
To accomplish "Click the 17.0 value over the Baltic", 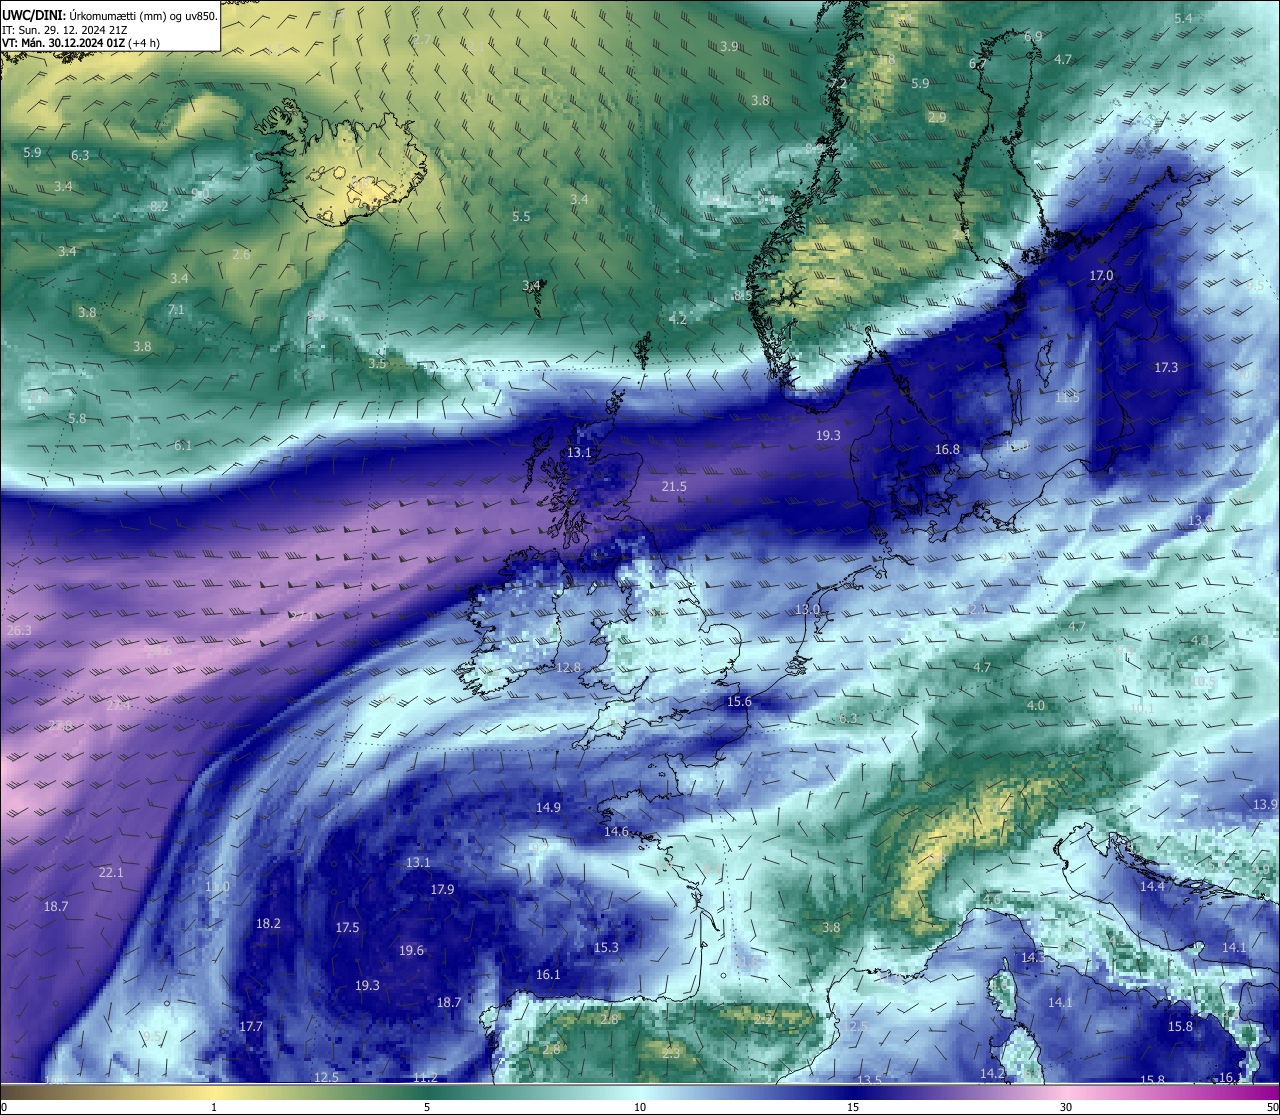I will point(1101,275).
